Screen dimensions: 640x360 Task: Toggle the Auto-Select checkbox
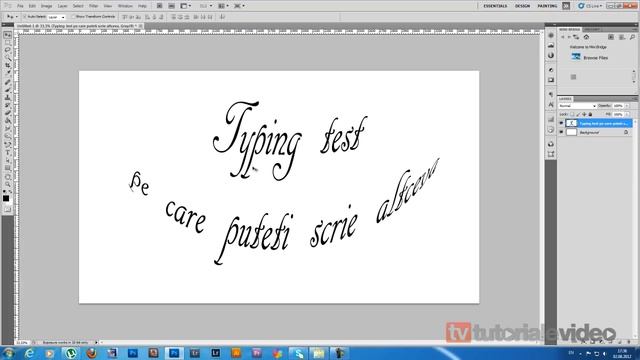coord(25,17)
